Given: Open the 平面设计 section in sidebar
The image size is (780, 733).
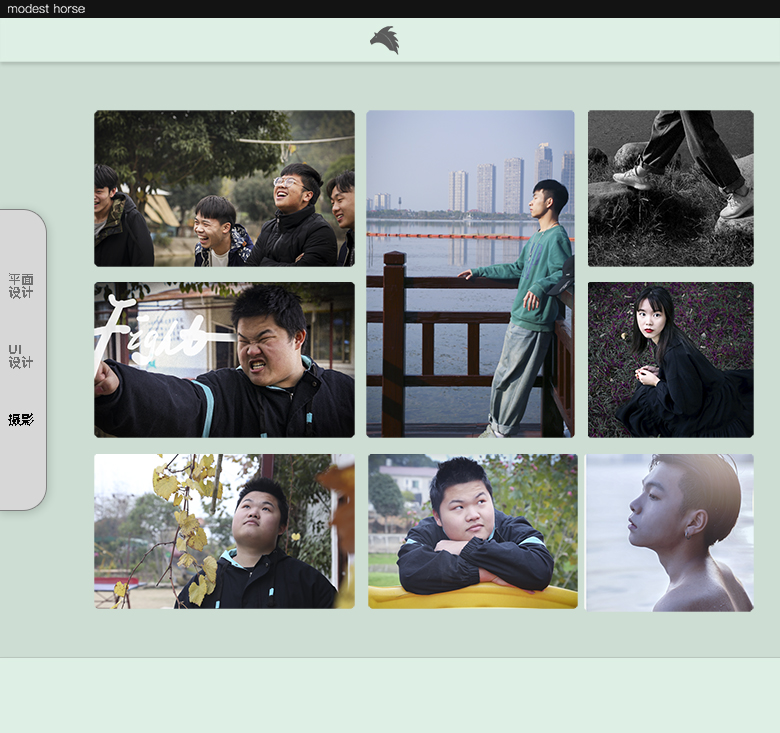Looking at the screenshot, I should [20, 286].
